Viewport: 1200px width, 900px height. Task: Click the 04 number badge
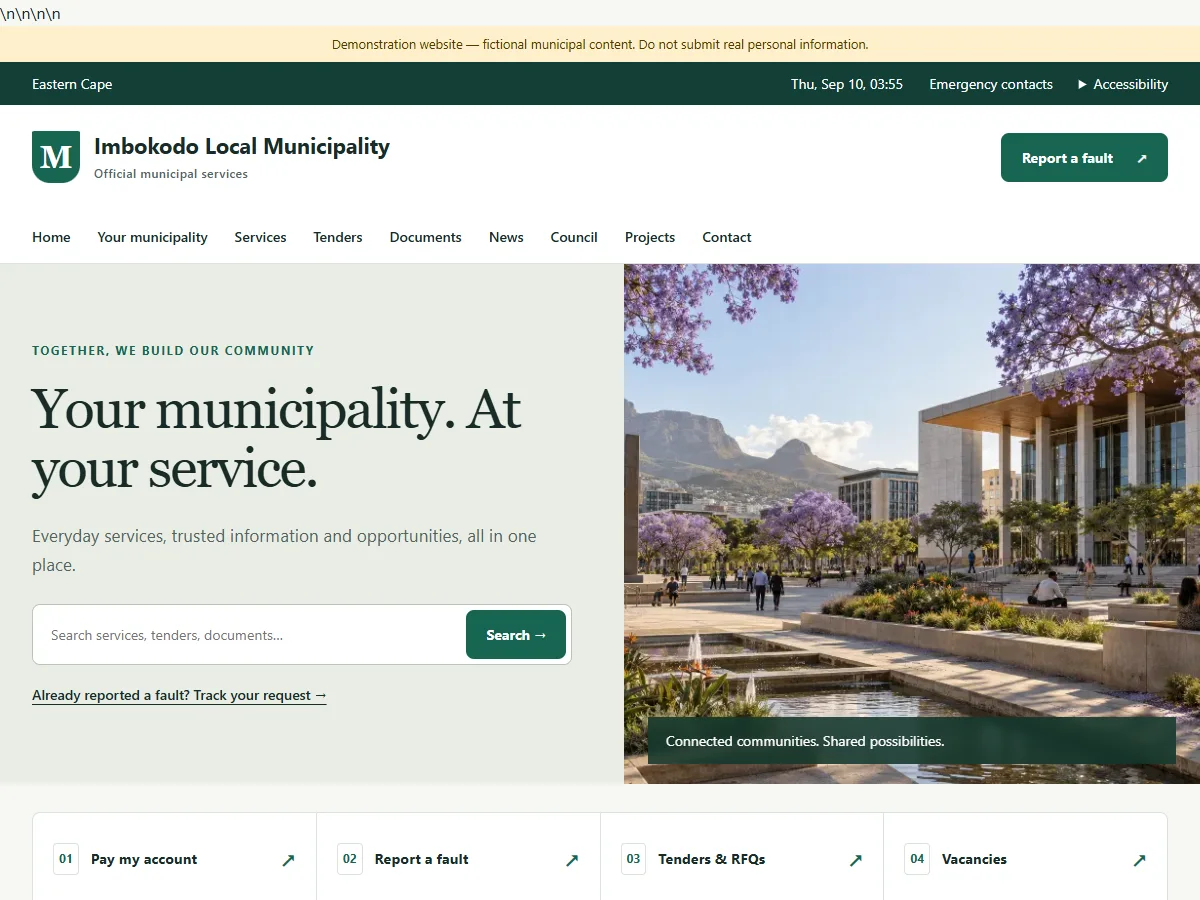coord(917,859)
